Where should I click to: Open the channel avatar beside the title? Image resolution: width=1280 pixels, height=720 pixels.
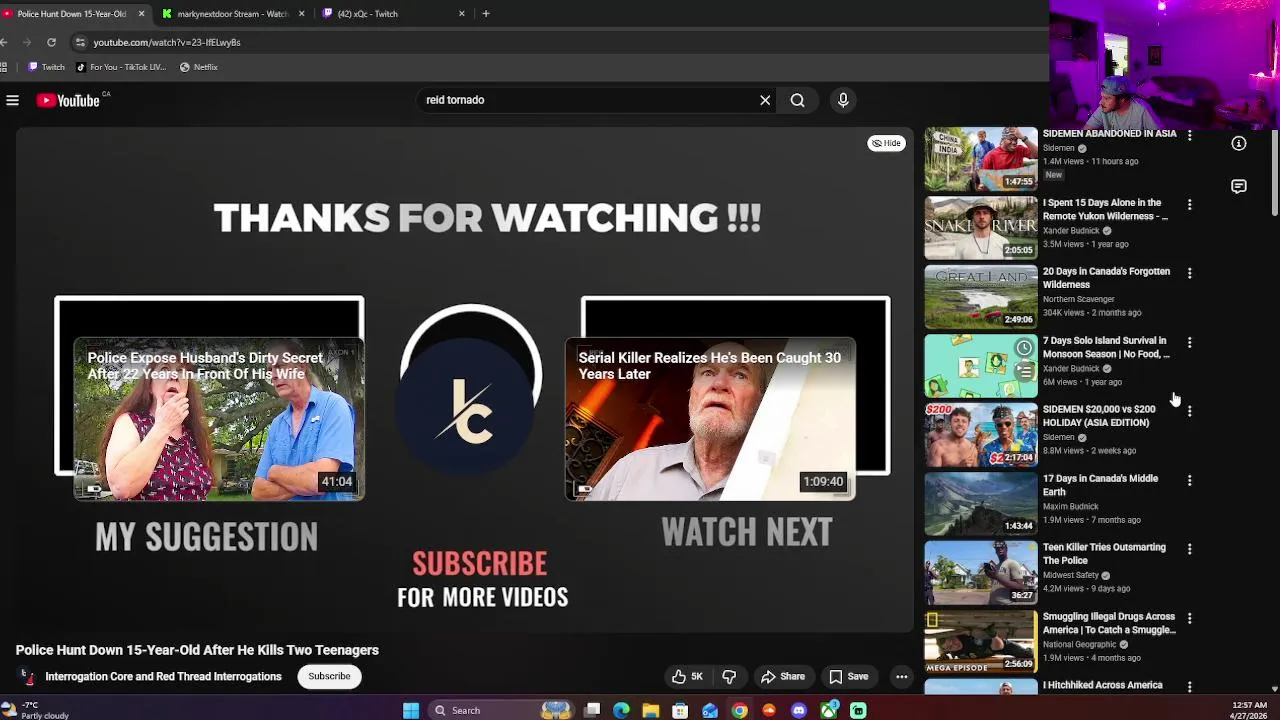pos(27,677)
